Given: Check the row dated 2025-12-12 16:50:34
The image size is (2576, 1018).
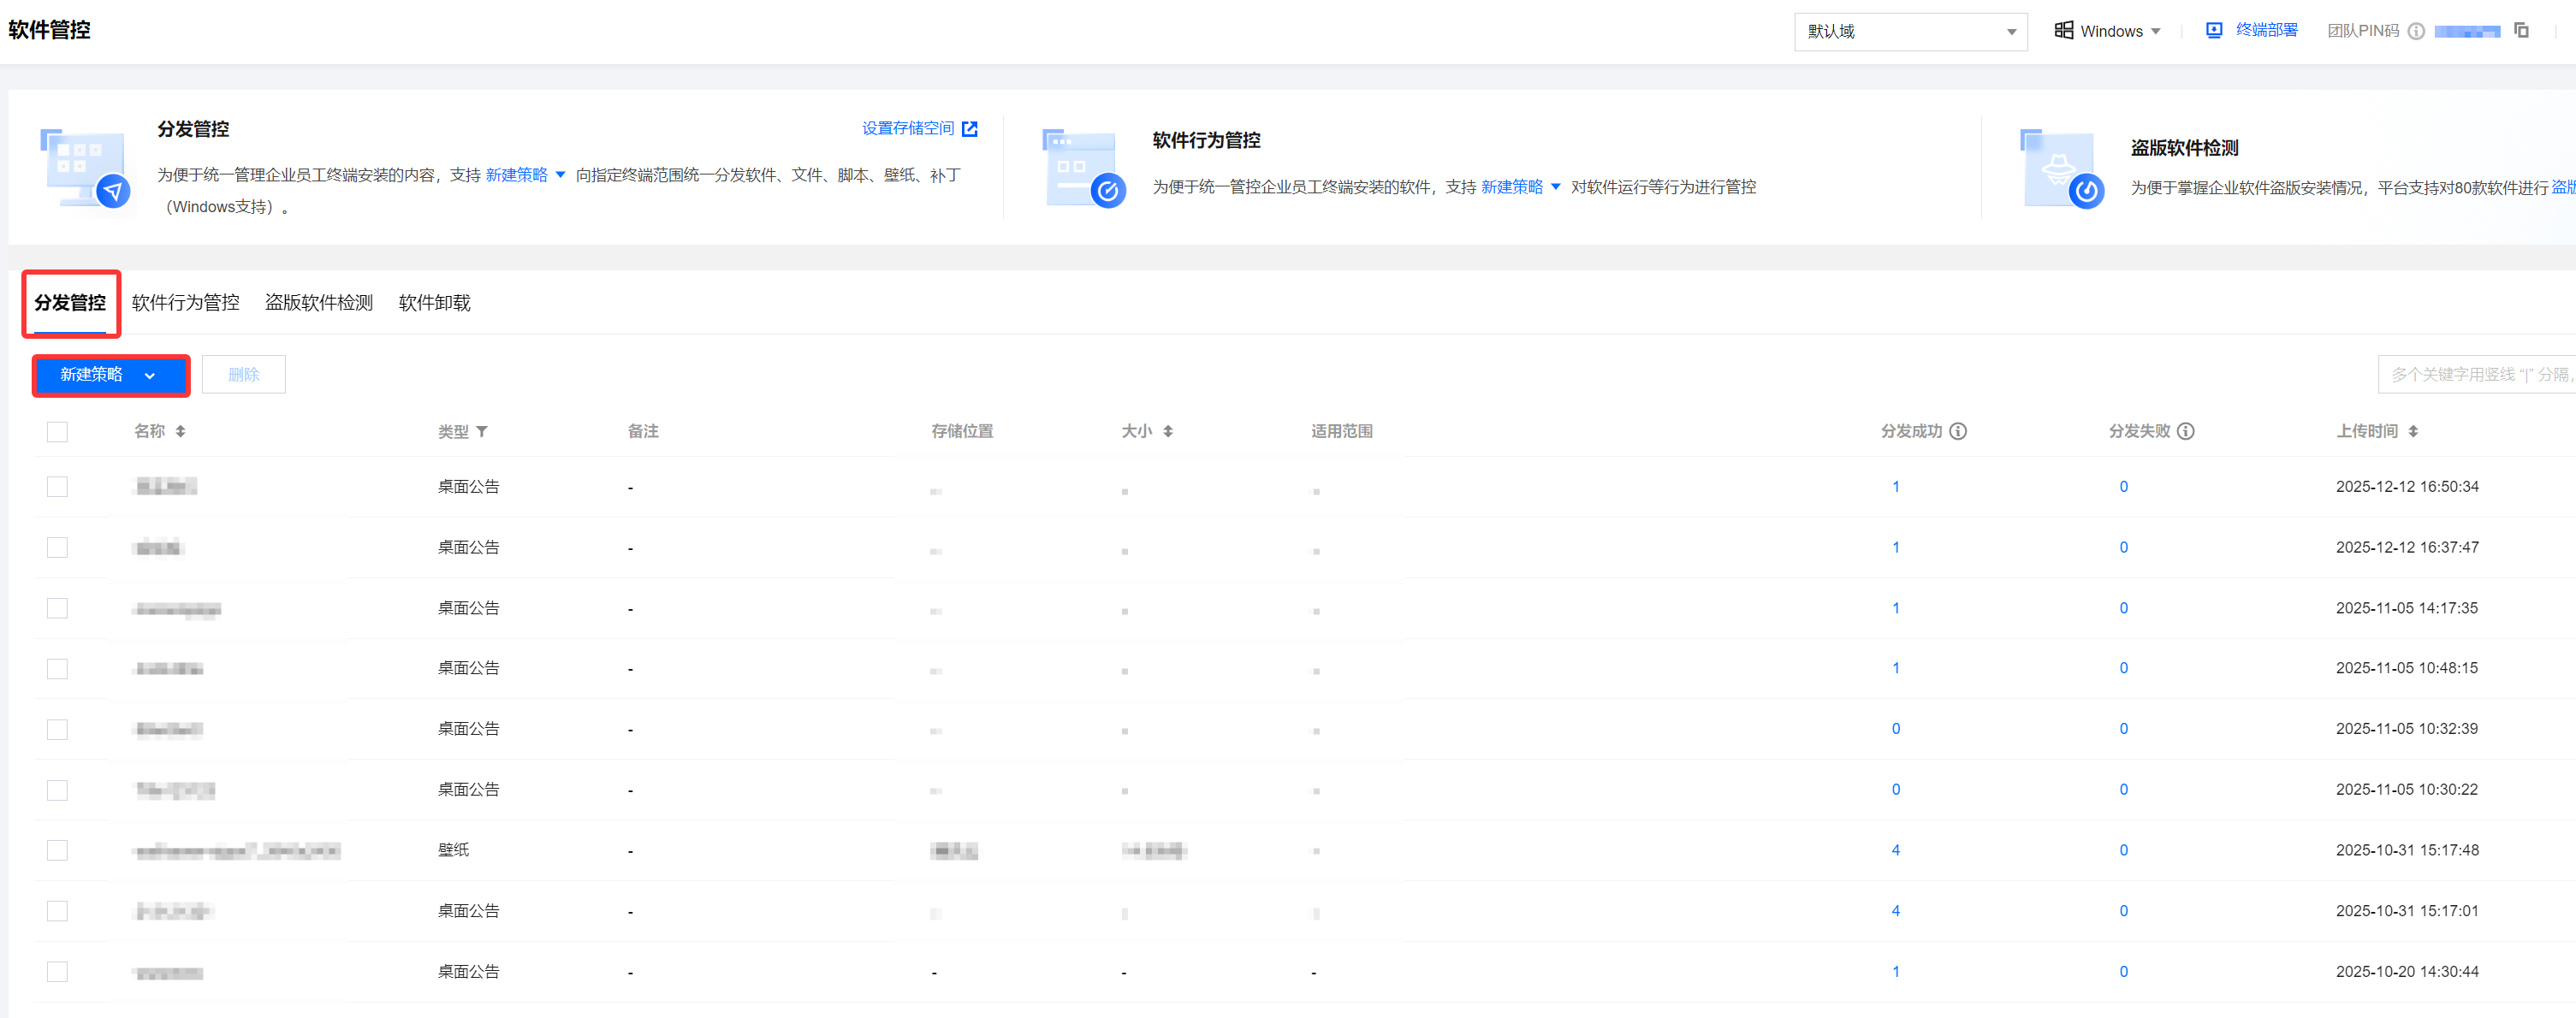Looking at the screenshot, I should coord(57,487).
